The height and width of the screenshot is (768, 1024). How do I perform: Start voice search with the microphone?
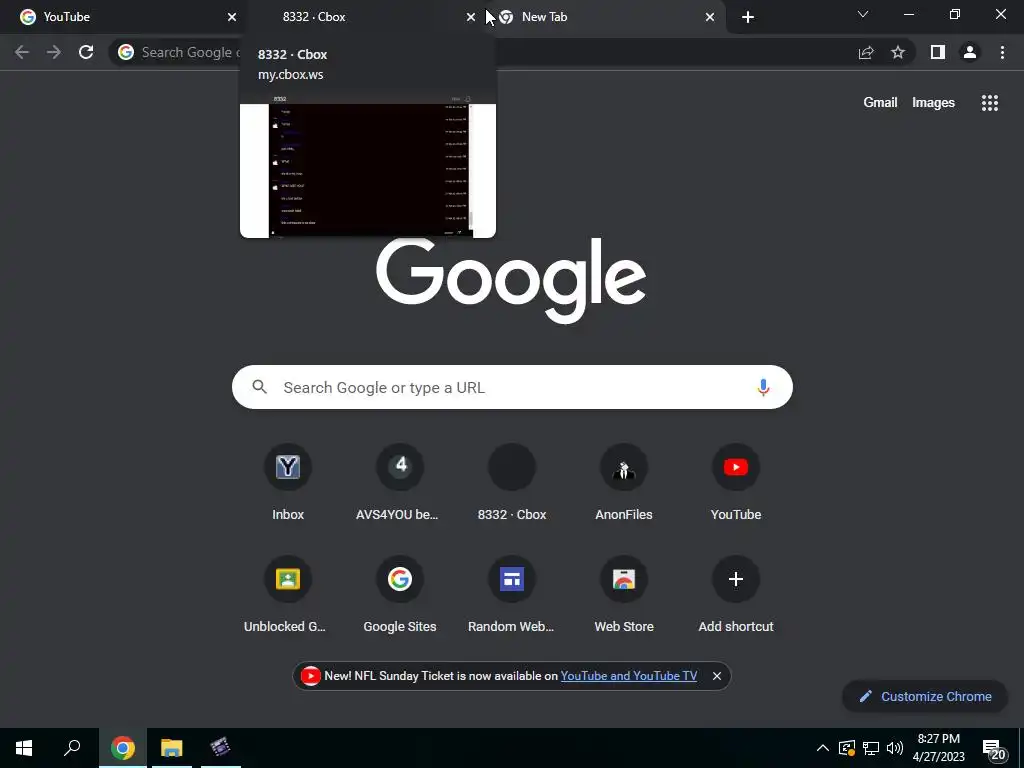(x=763, y=387)
